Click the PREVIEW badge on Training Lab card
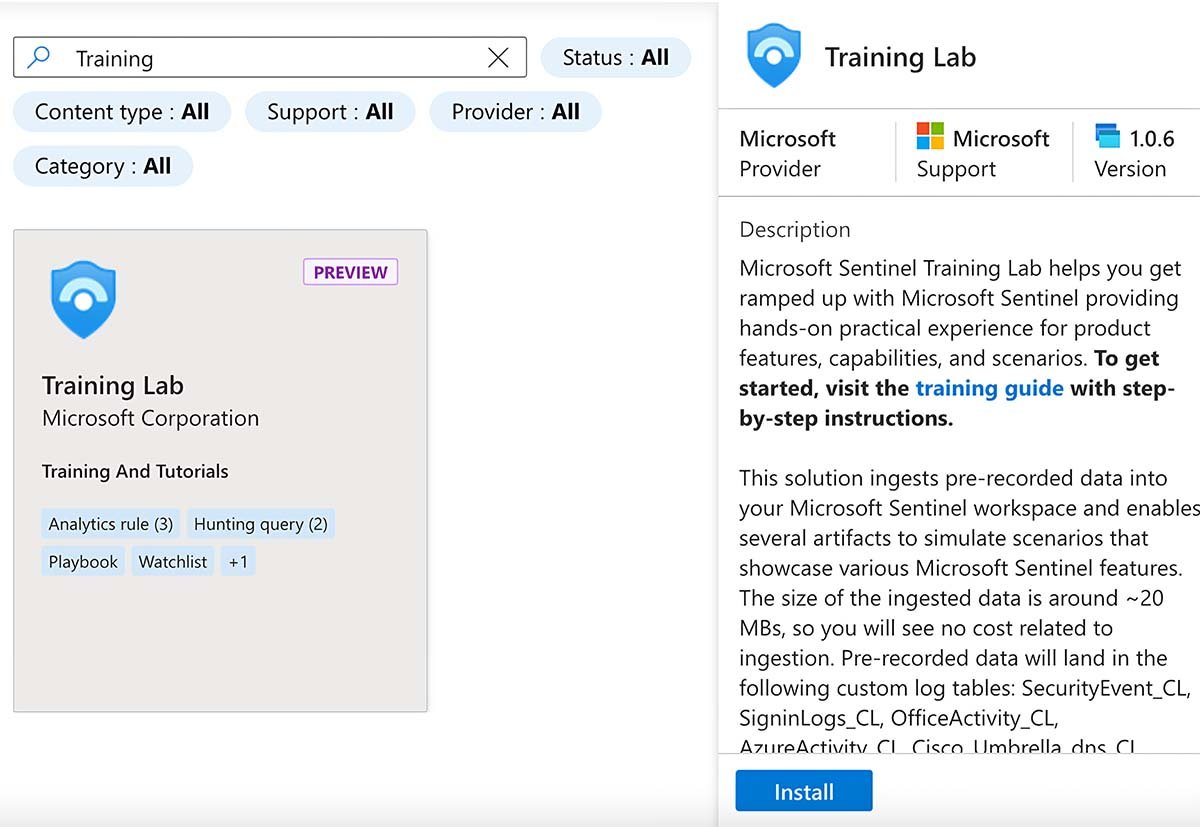Screen dimensions: 1200x827 pyautogui.click(x=350, y=272)
